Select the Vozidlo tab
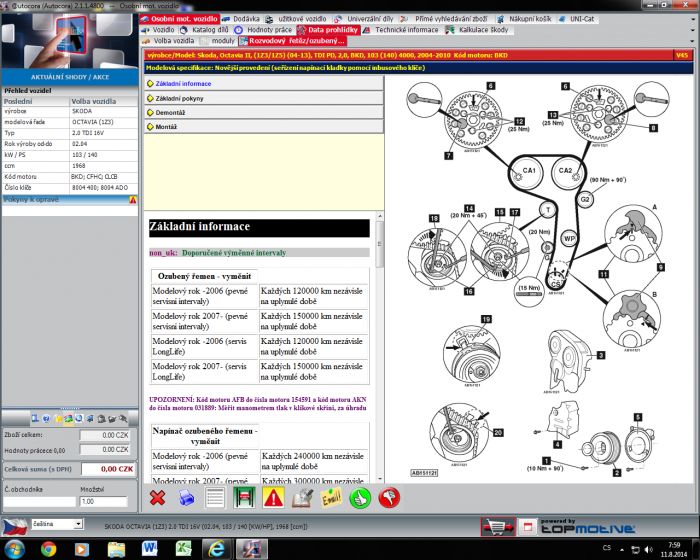 158,30
